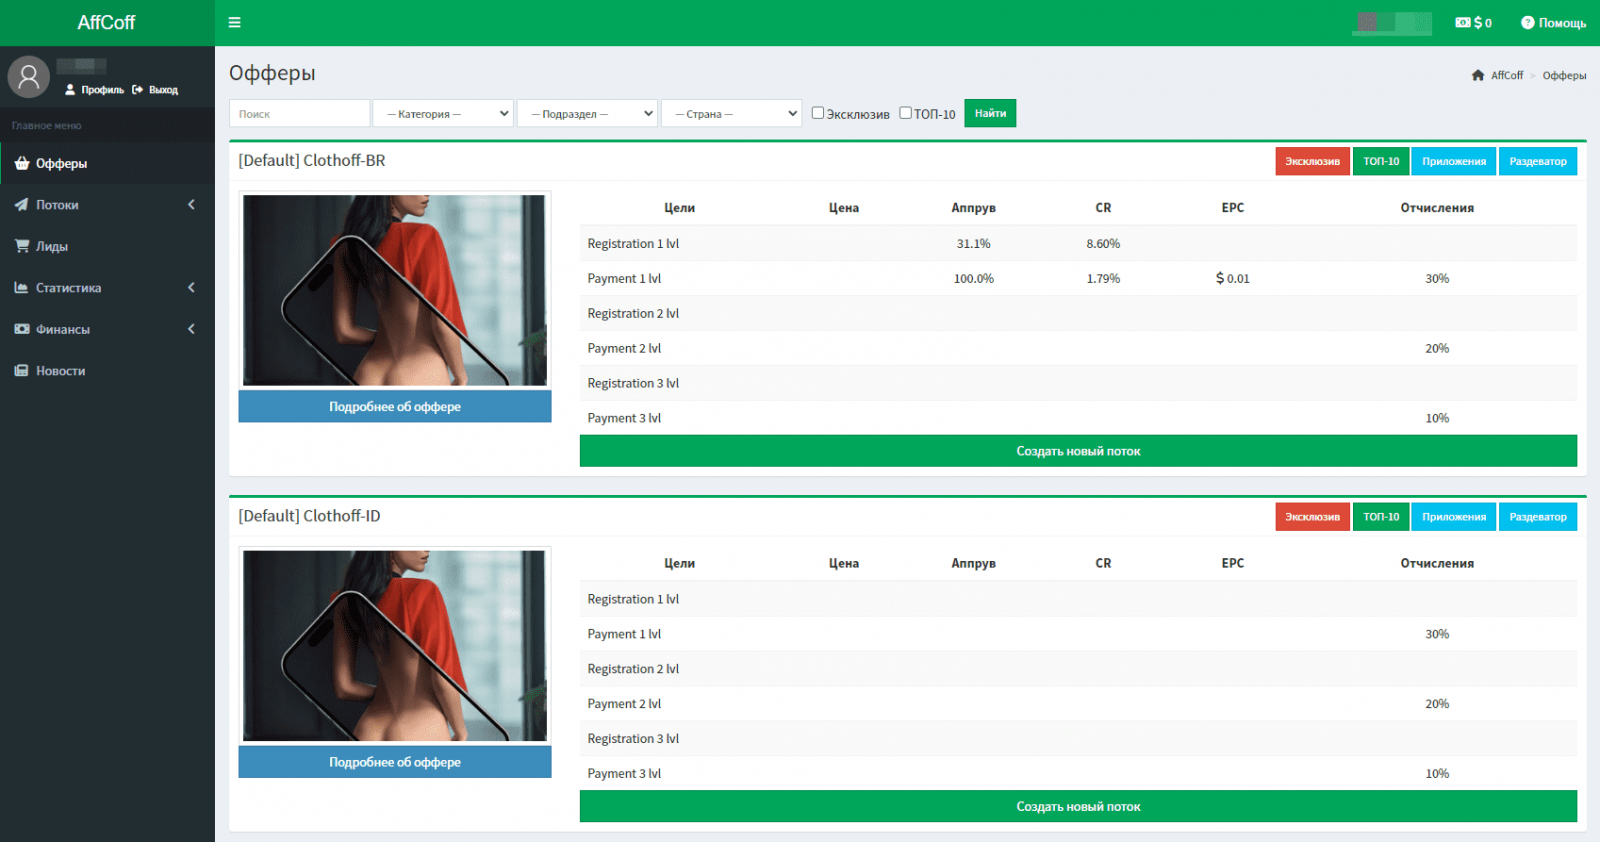Expand the Финансы sidebar submenu
1600x842 pixels.
coord(191,329)
